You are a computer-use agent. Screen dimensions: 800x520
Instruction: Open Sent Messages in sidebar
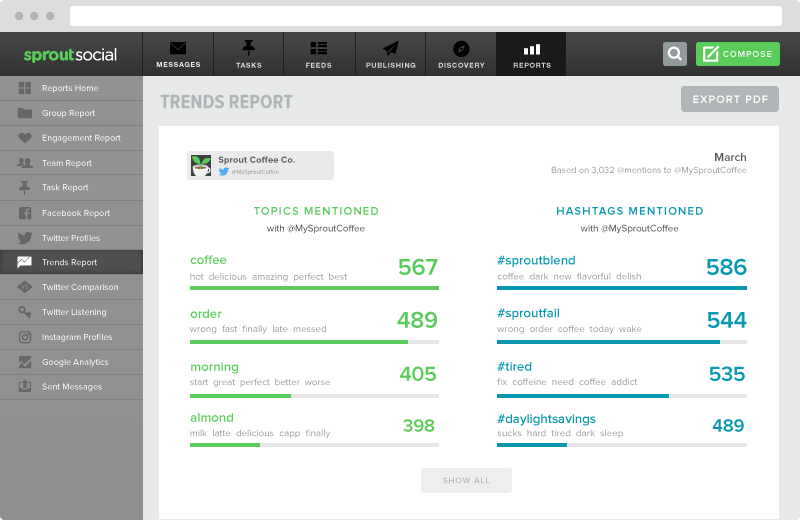tap(71, 387)
